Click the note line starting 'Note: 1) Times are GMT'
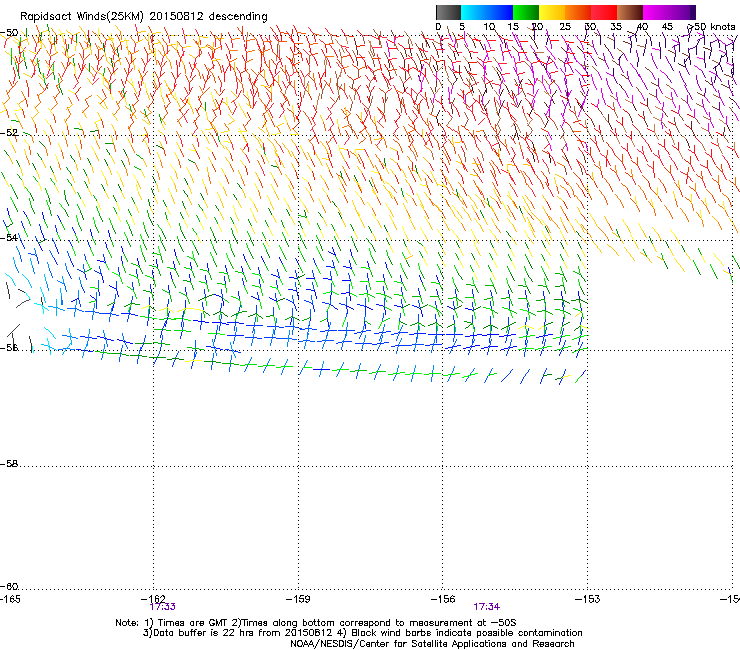The width and height of the screenshot is (740, 650). pyautogui.click(x=316, y=623)
